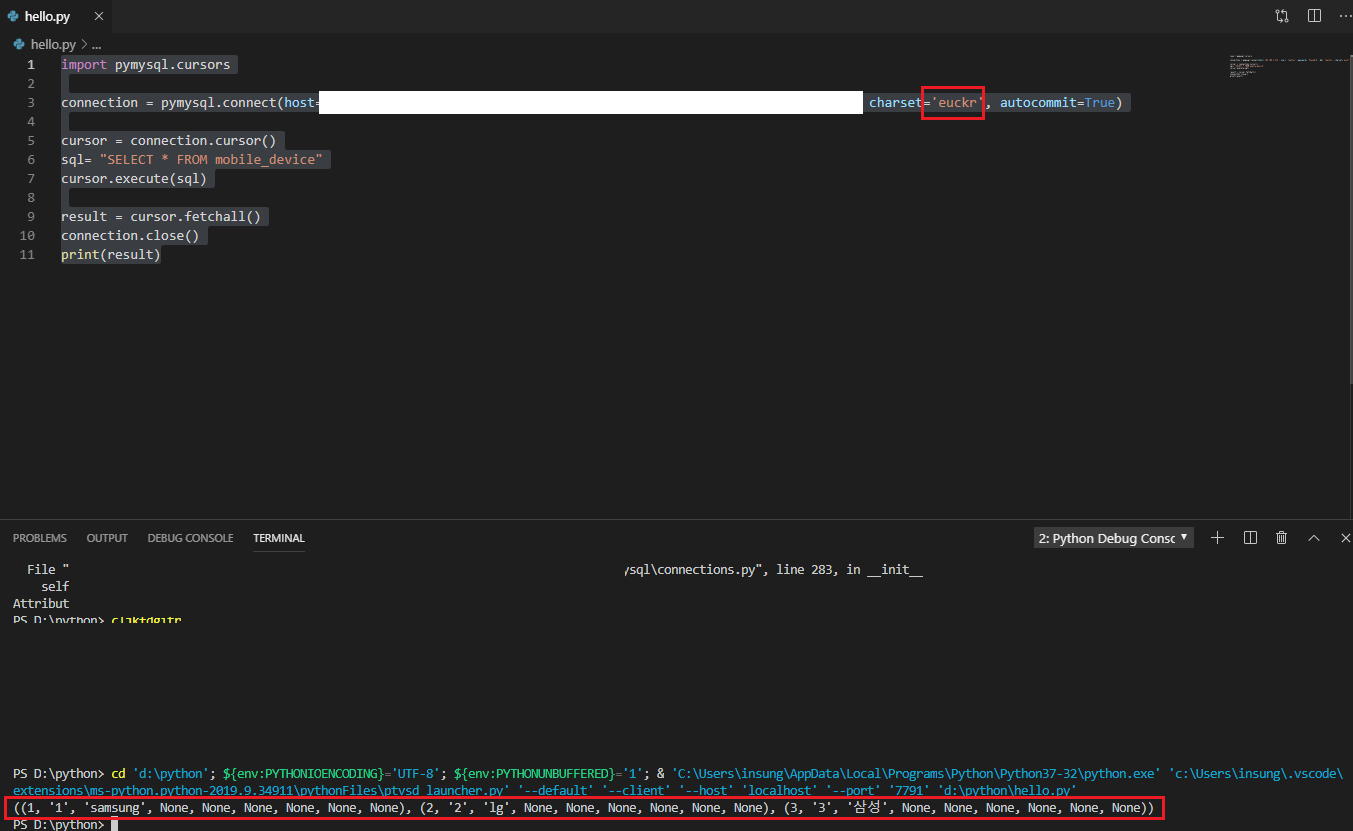The image size is (1353, 831).
Task: Click '삼성' value in terminal output
Action: 869,808
